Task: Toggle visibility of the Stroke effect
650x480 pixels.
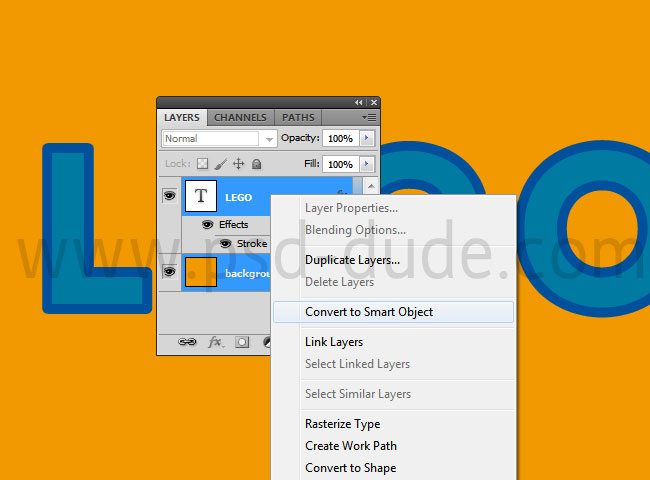Action: tap(226, 243)
